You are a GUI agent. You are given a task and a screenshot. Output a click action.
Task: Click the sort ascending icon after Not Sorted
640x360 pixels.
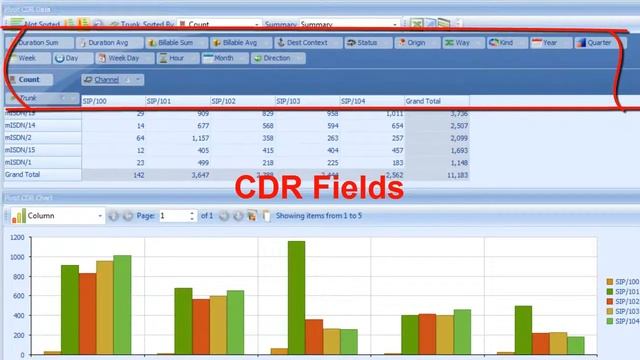(x=70, y=23)
